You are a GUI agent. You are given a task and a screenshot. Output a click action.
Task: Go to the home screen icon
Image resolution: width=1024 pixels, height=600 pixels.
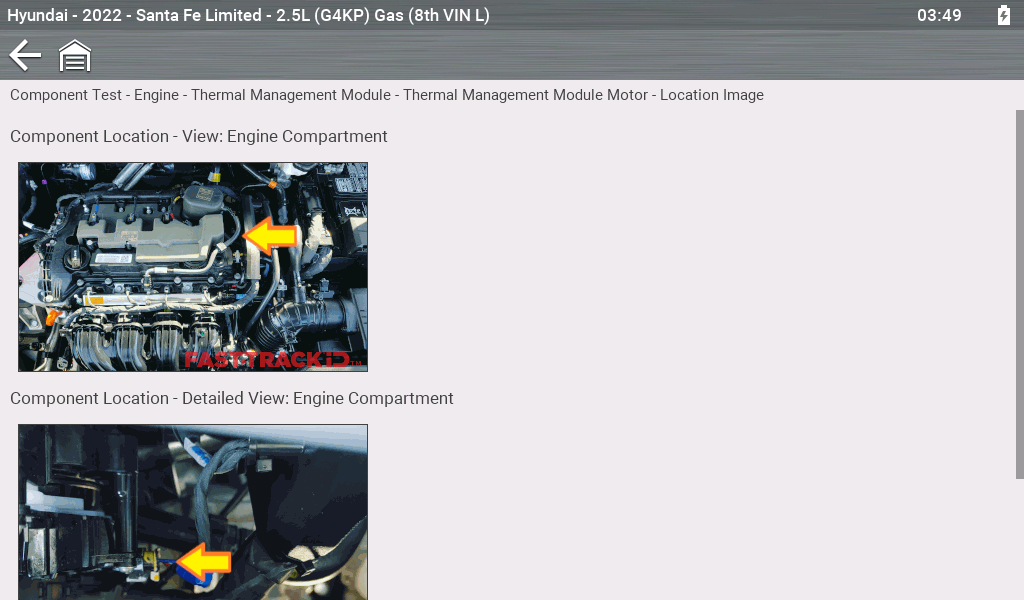[x=75, y=56]
